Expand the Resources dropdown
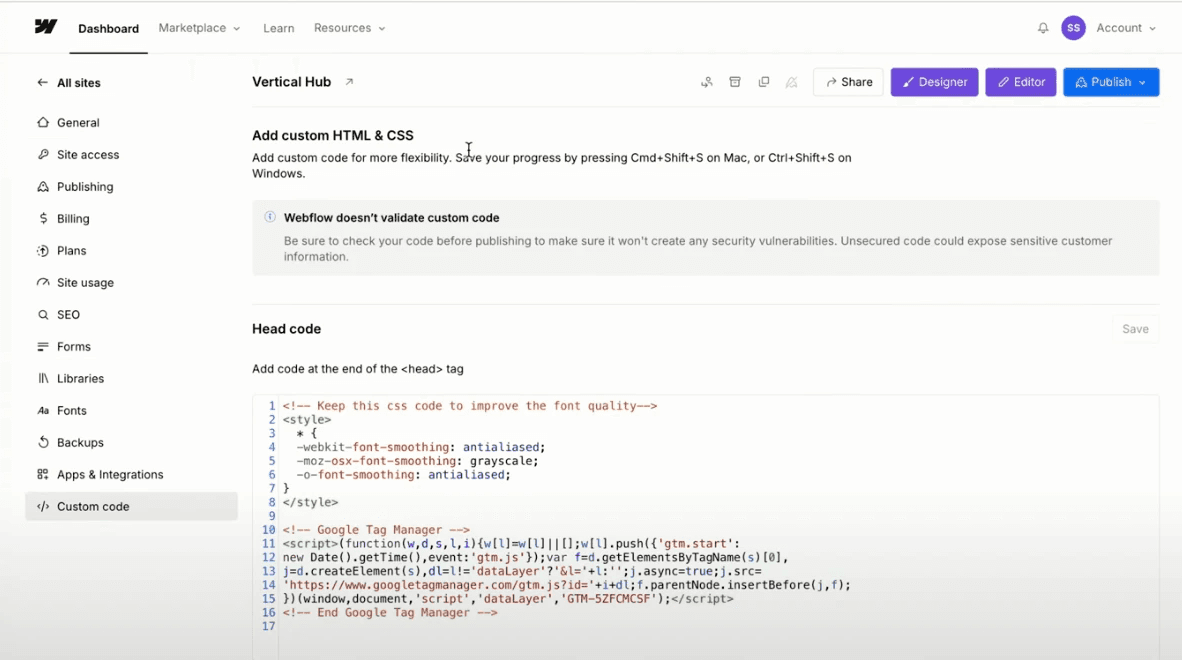The image size is (1182, 660). (350, 28)
